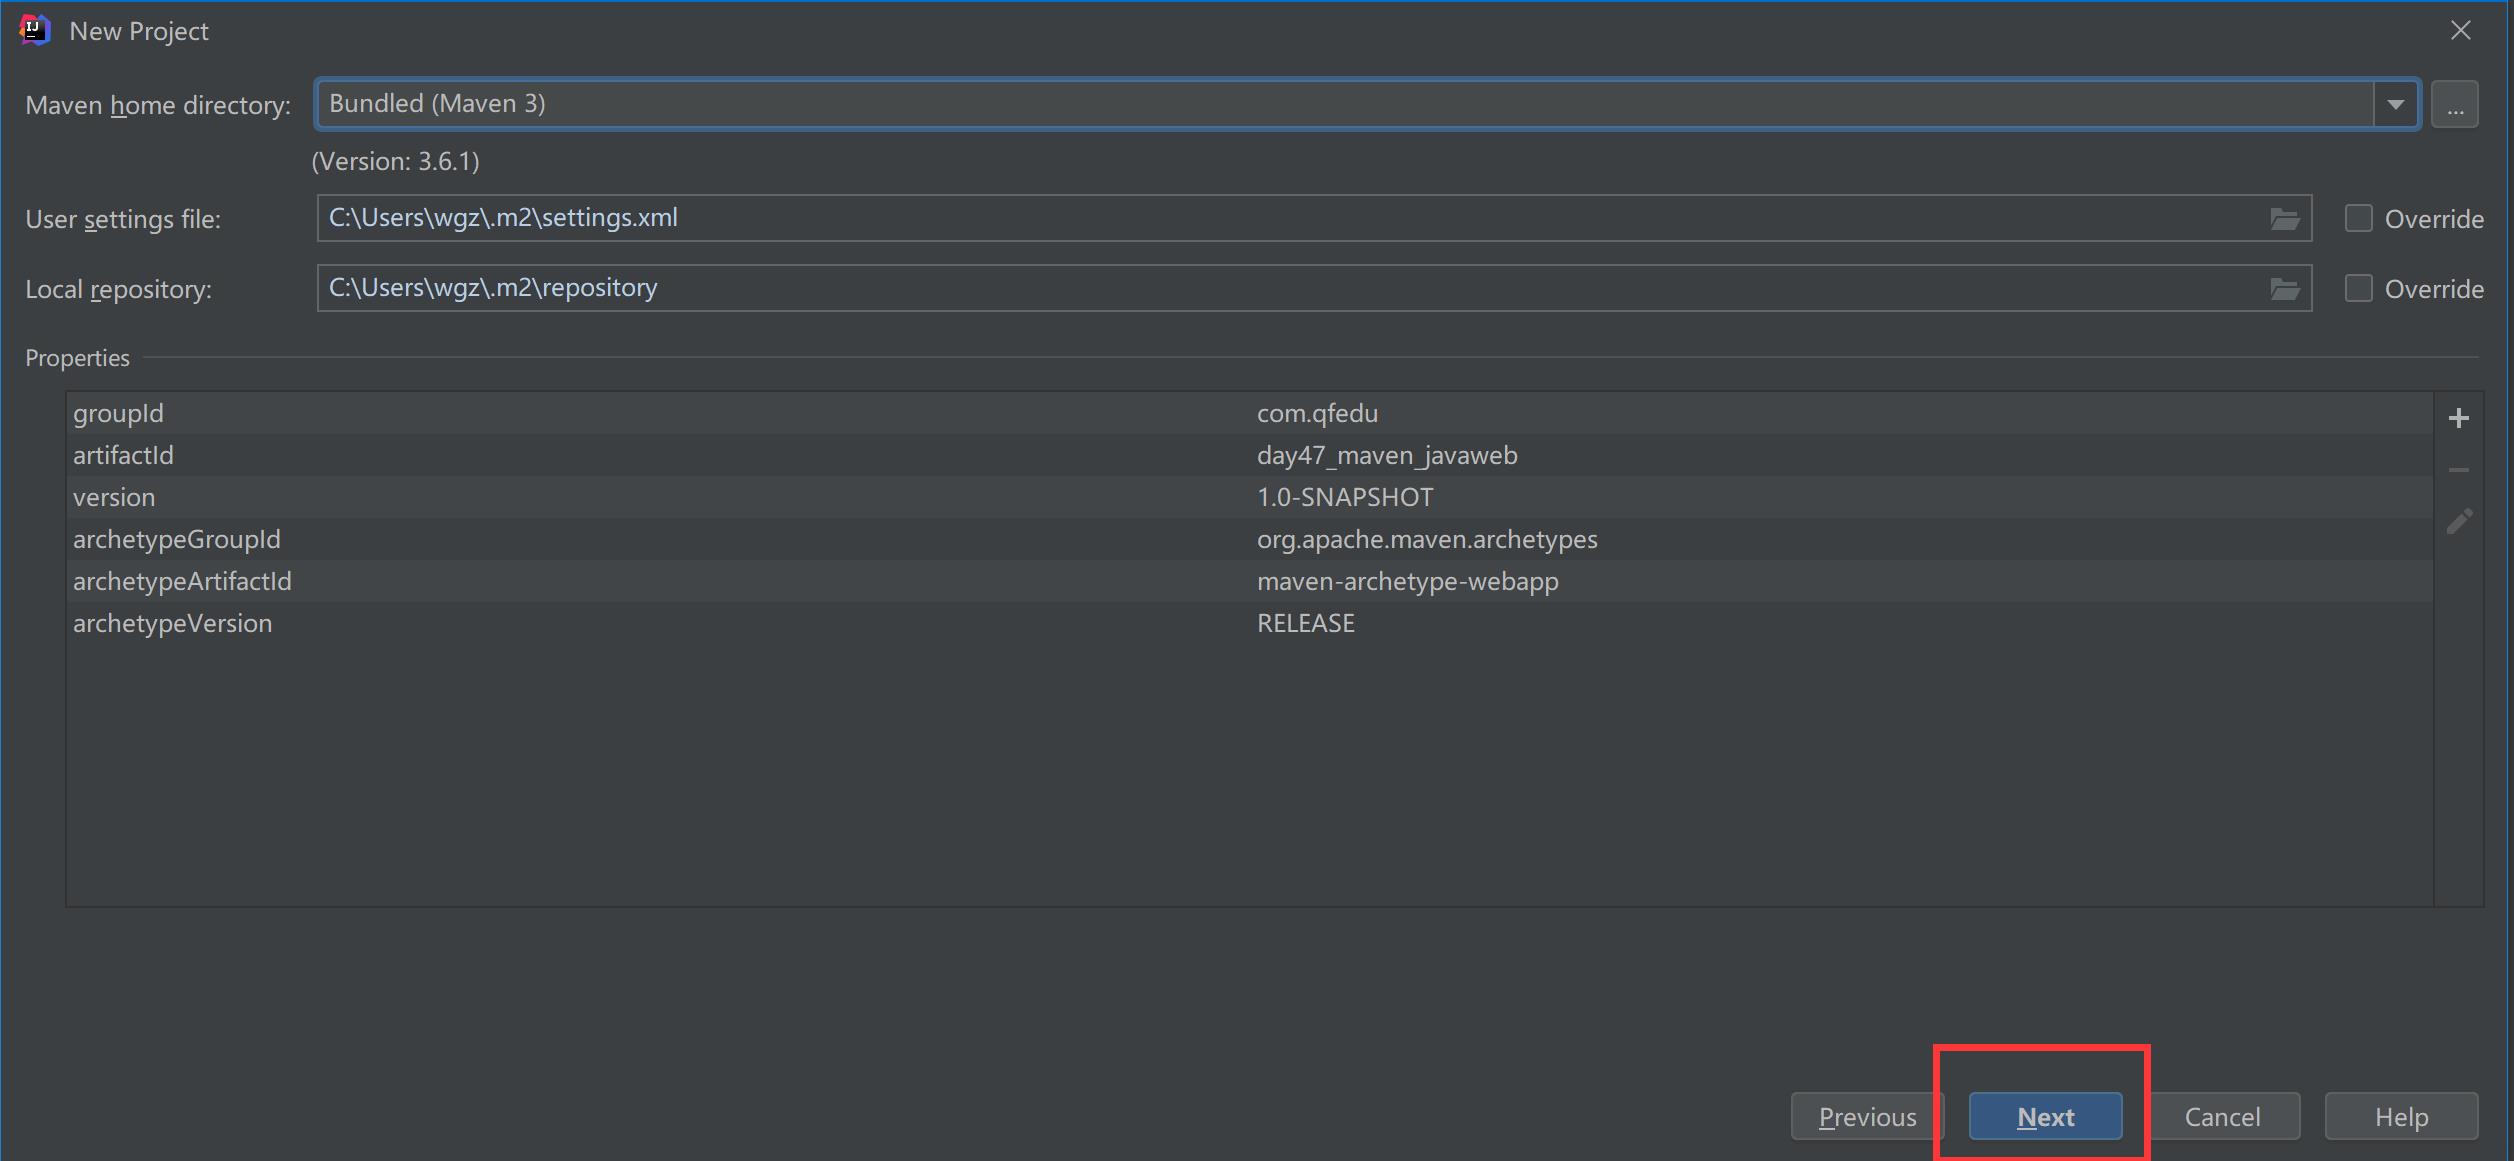Click the (Version: 3.6.1) label

click(x=396, y=161)
